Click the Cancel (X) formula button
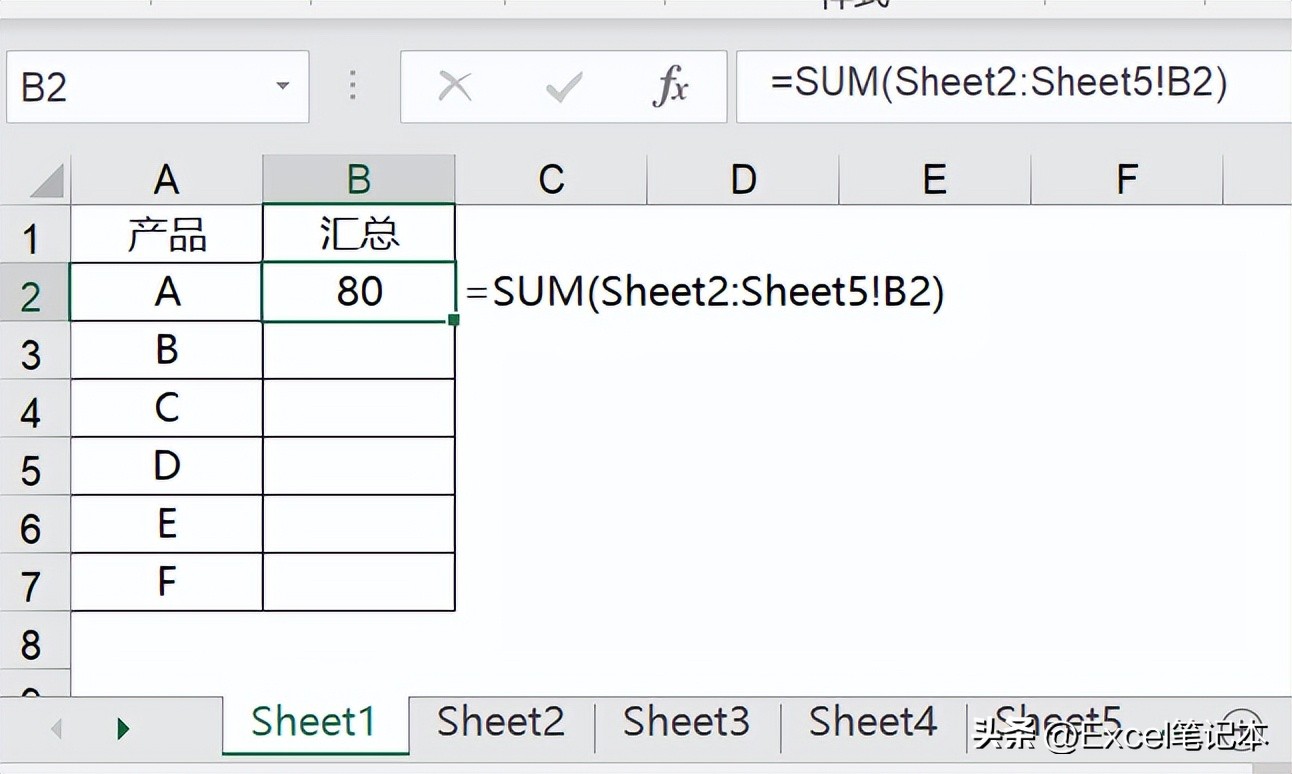The width and height of the screenshot is (1292, 774). [455, 88]
